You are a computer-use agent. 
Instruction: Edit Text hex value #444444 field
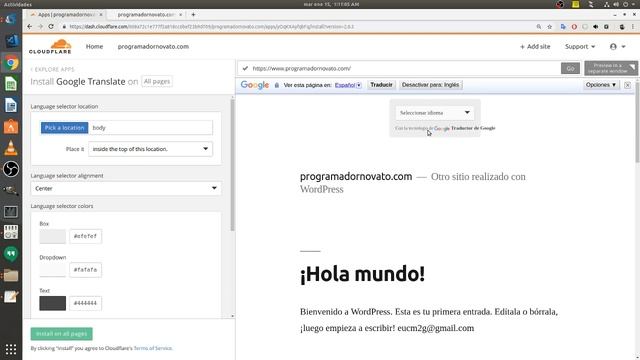pyautogui.click(x=86, y=303)
